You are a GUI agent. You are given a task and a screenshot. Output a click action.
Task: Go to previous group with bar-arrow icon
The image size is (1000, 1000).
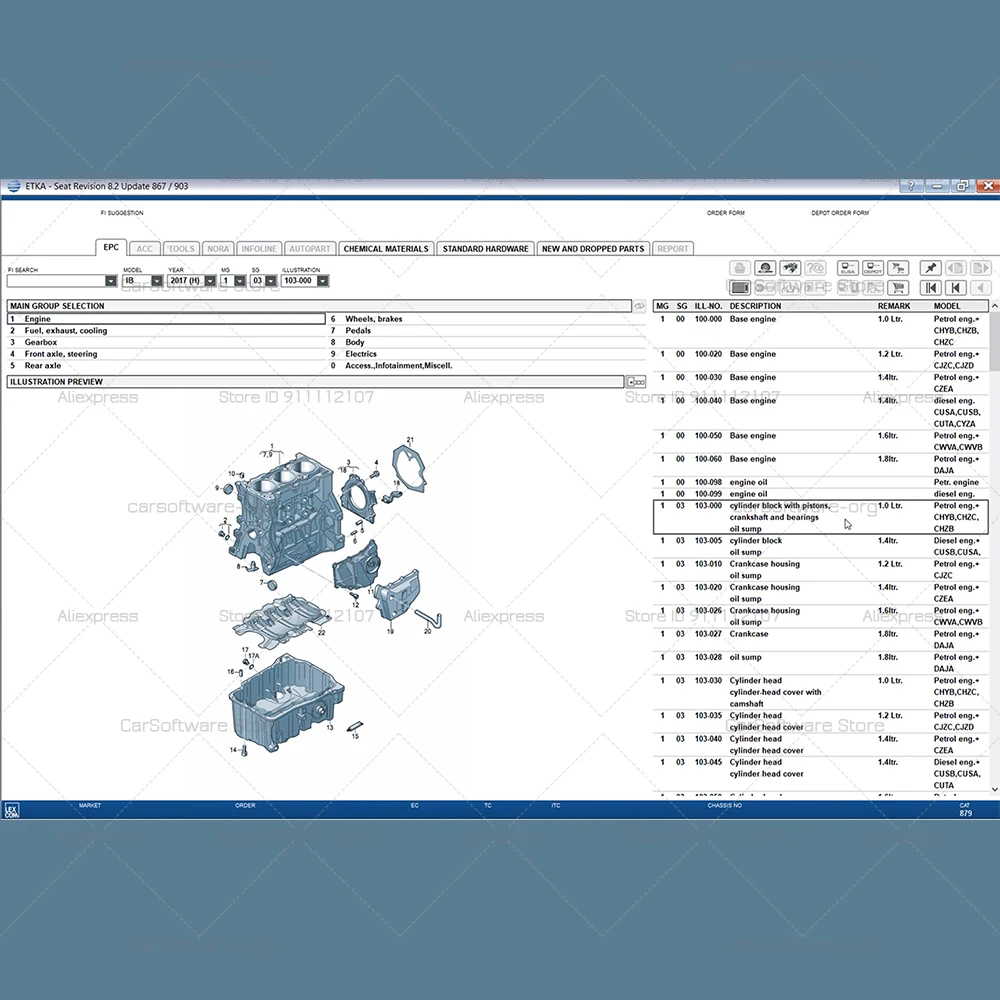[x=955, y=288]
